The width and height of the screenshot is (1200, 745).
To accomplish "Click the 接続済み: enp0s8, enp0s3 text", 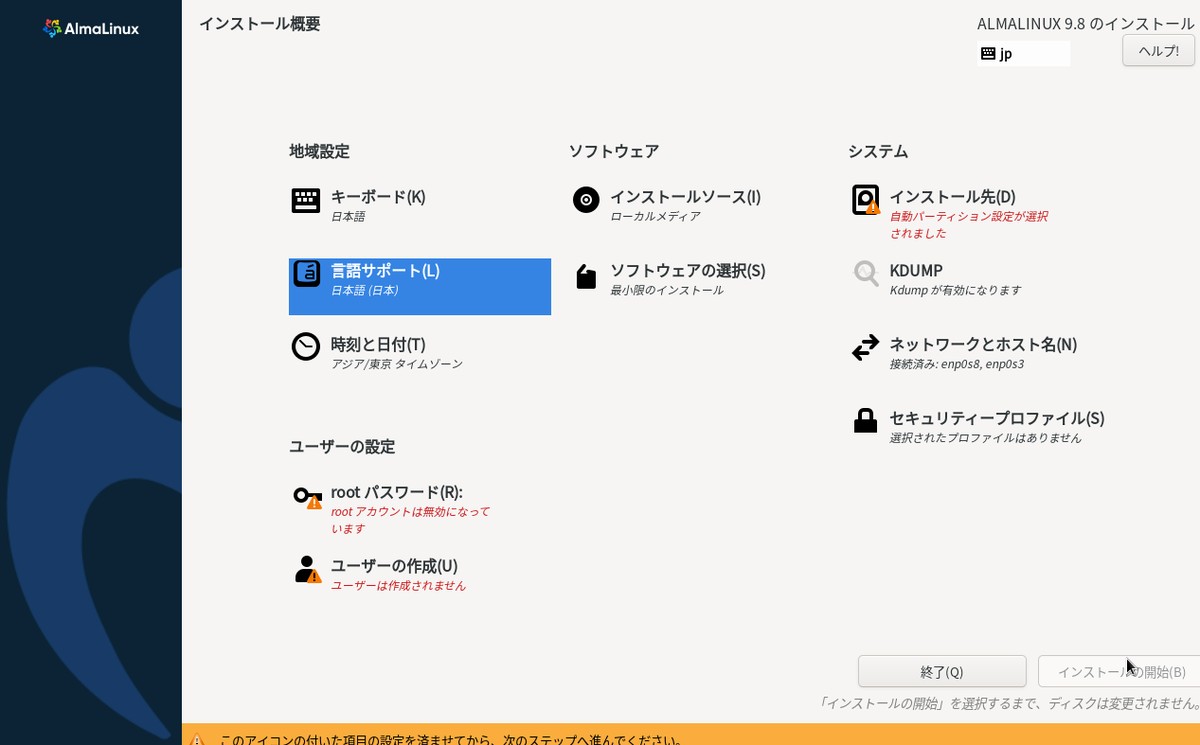I will tap(956, 364).
